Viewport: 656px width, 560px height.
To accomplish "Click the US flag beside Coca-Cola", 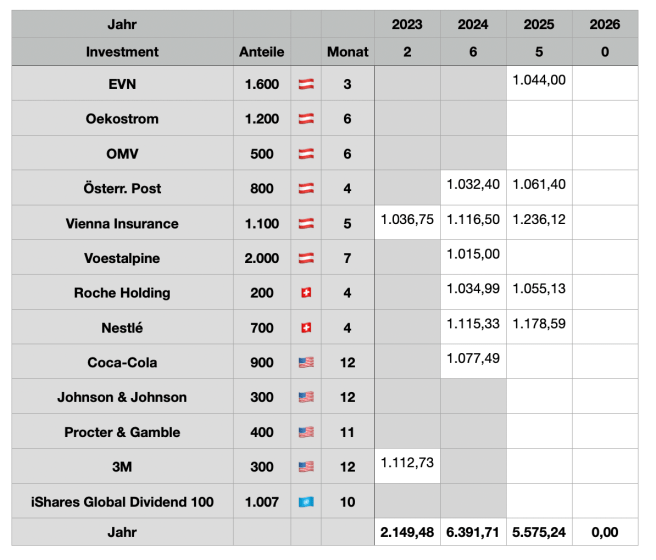I will pos(306,363).
